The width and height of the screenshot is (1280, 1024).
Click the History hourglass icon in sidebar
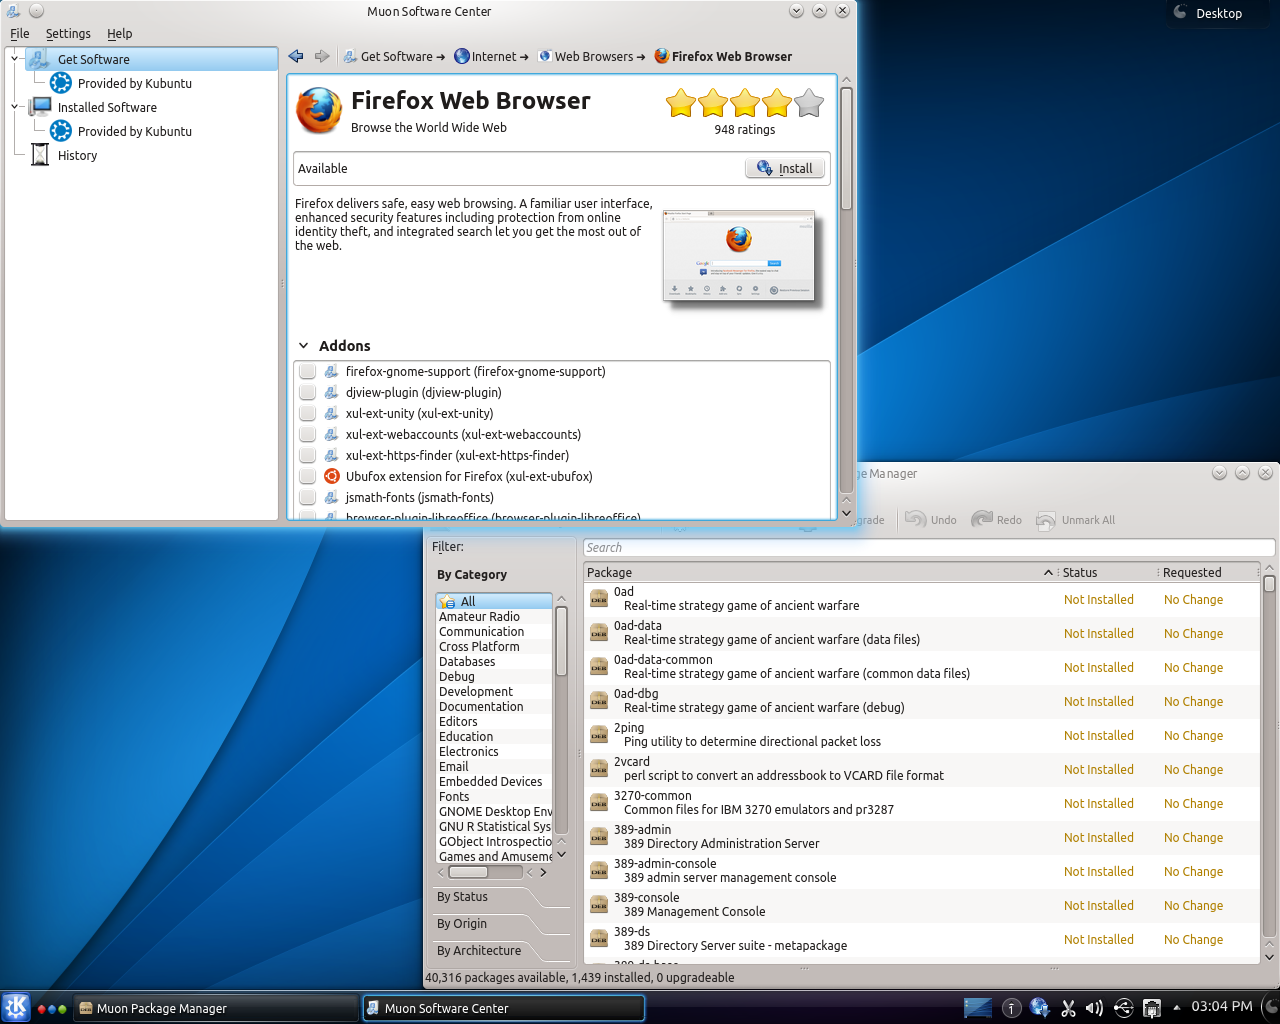(40, 155)
